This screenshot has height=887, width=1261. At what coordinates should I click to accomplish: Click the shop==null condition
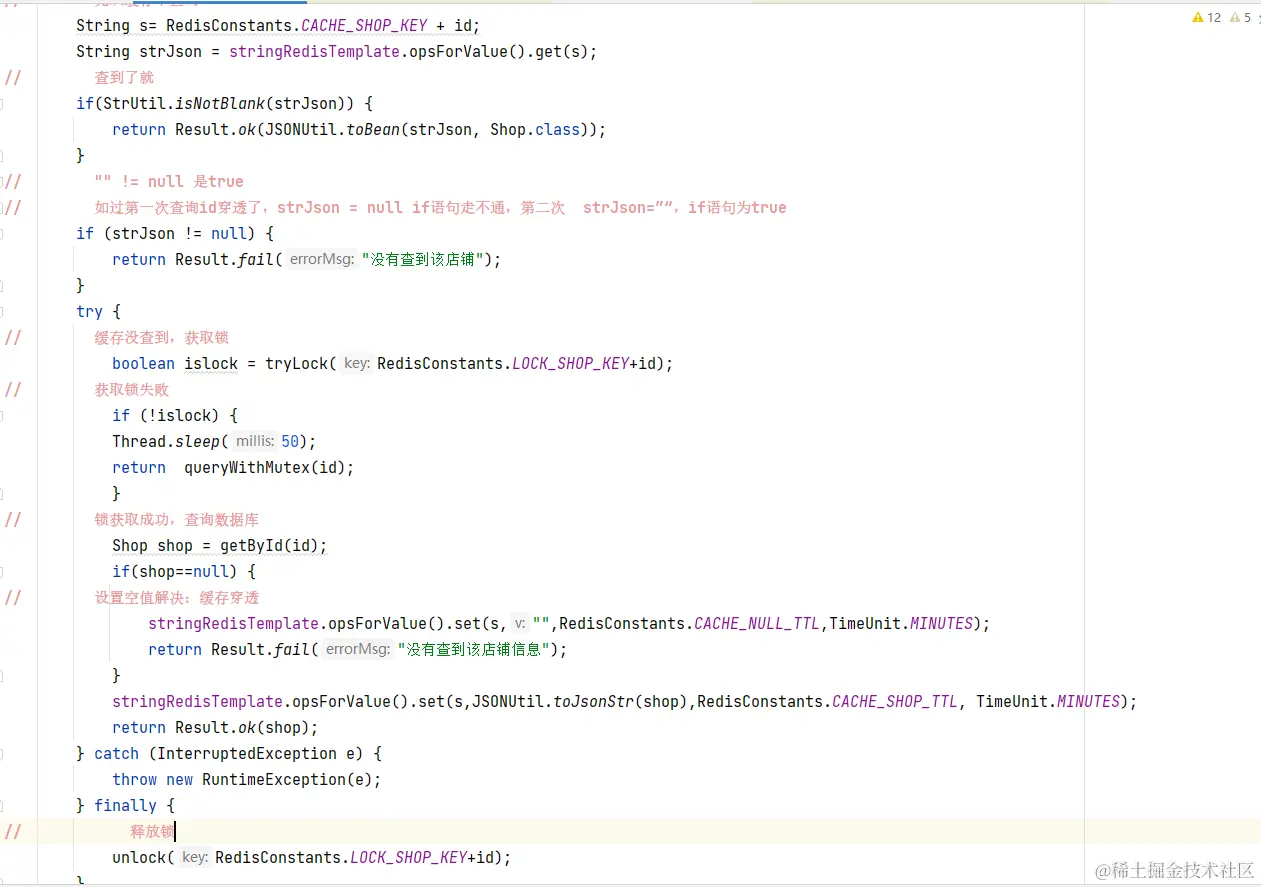(184, 571)
